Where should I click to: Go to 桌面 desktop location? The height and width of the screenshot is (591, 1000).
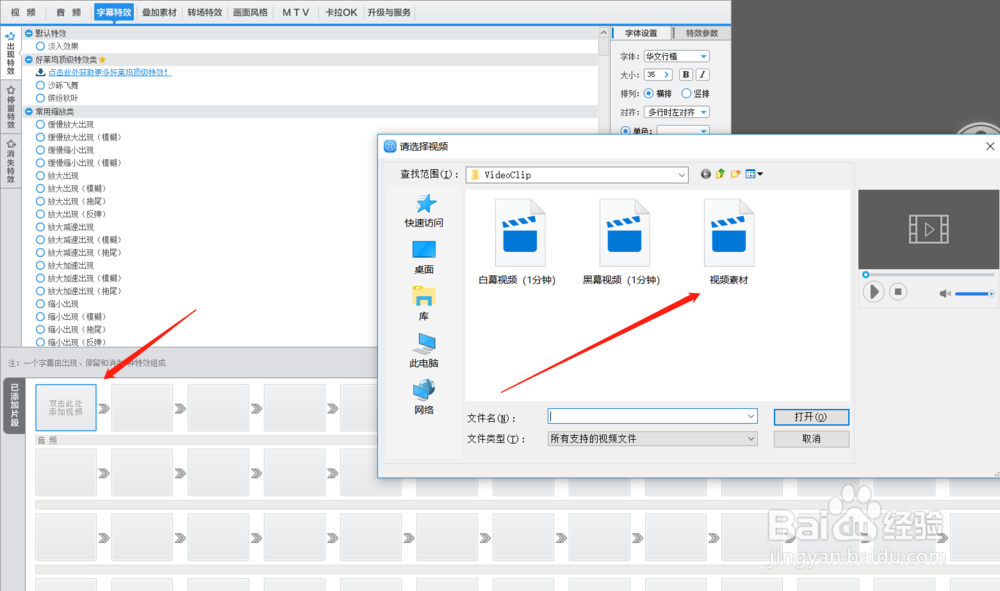coord(423,257)
